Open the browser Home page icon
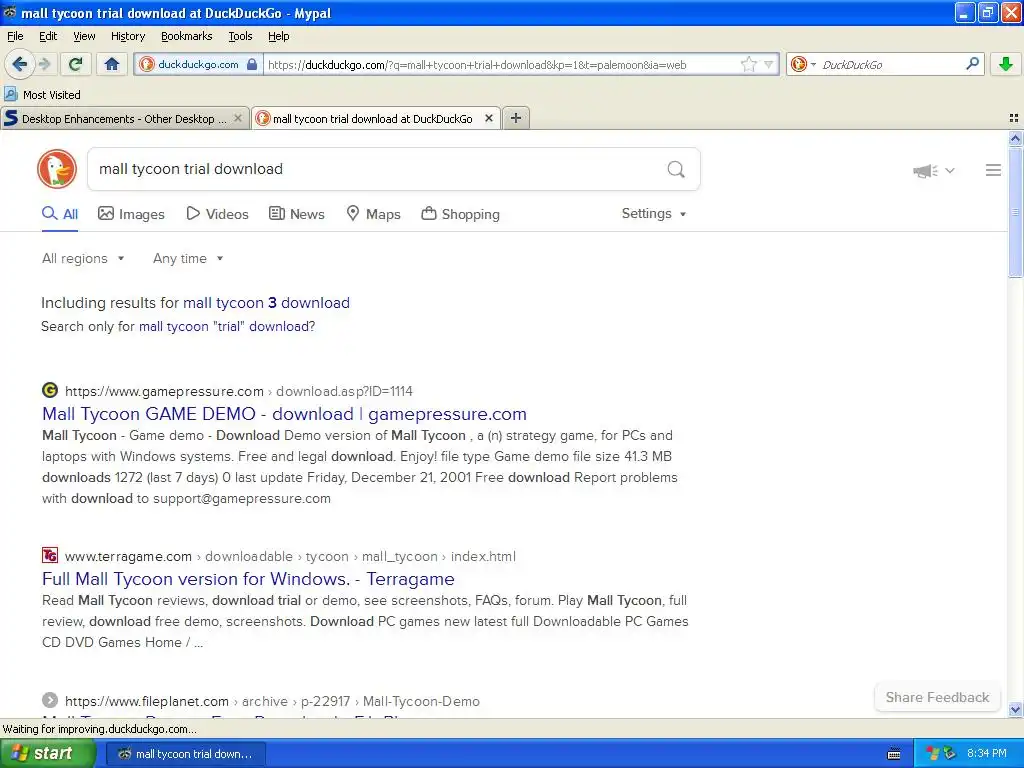Image resolution: width=1024 pixels, height=768 pixels. pos(112,64)
